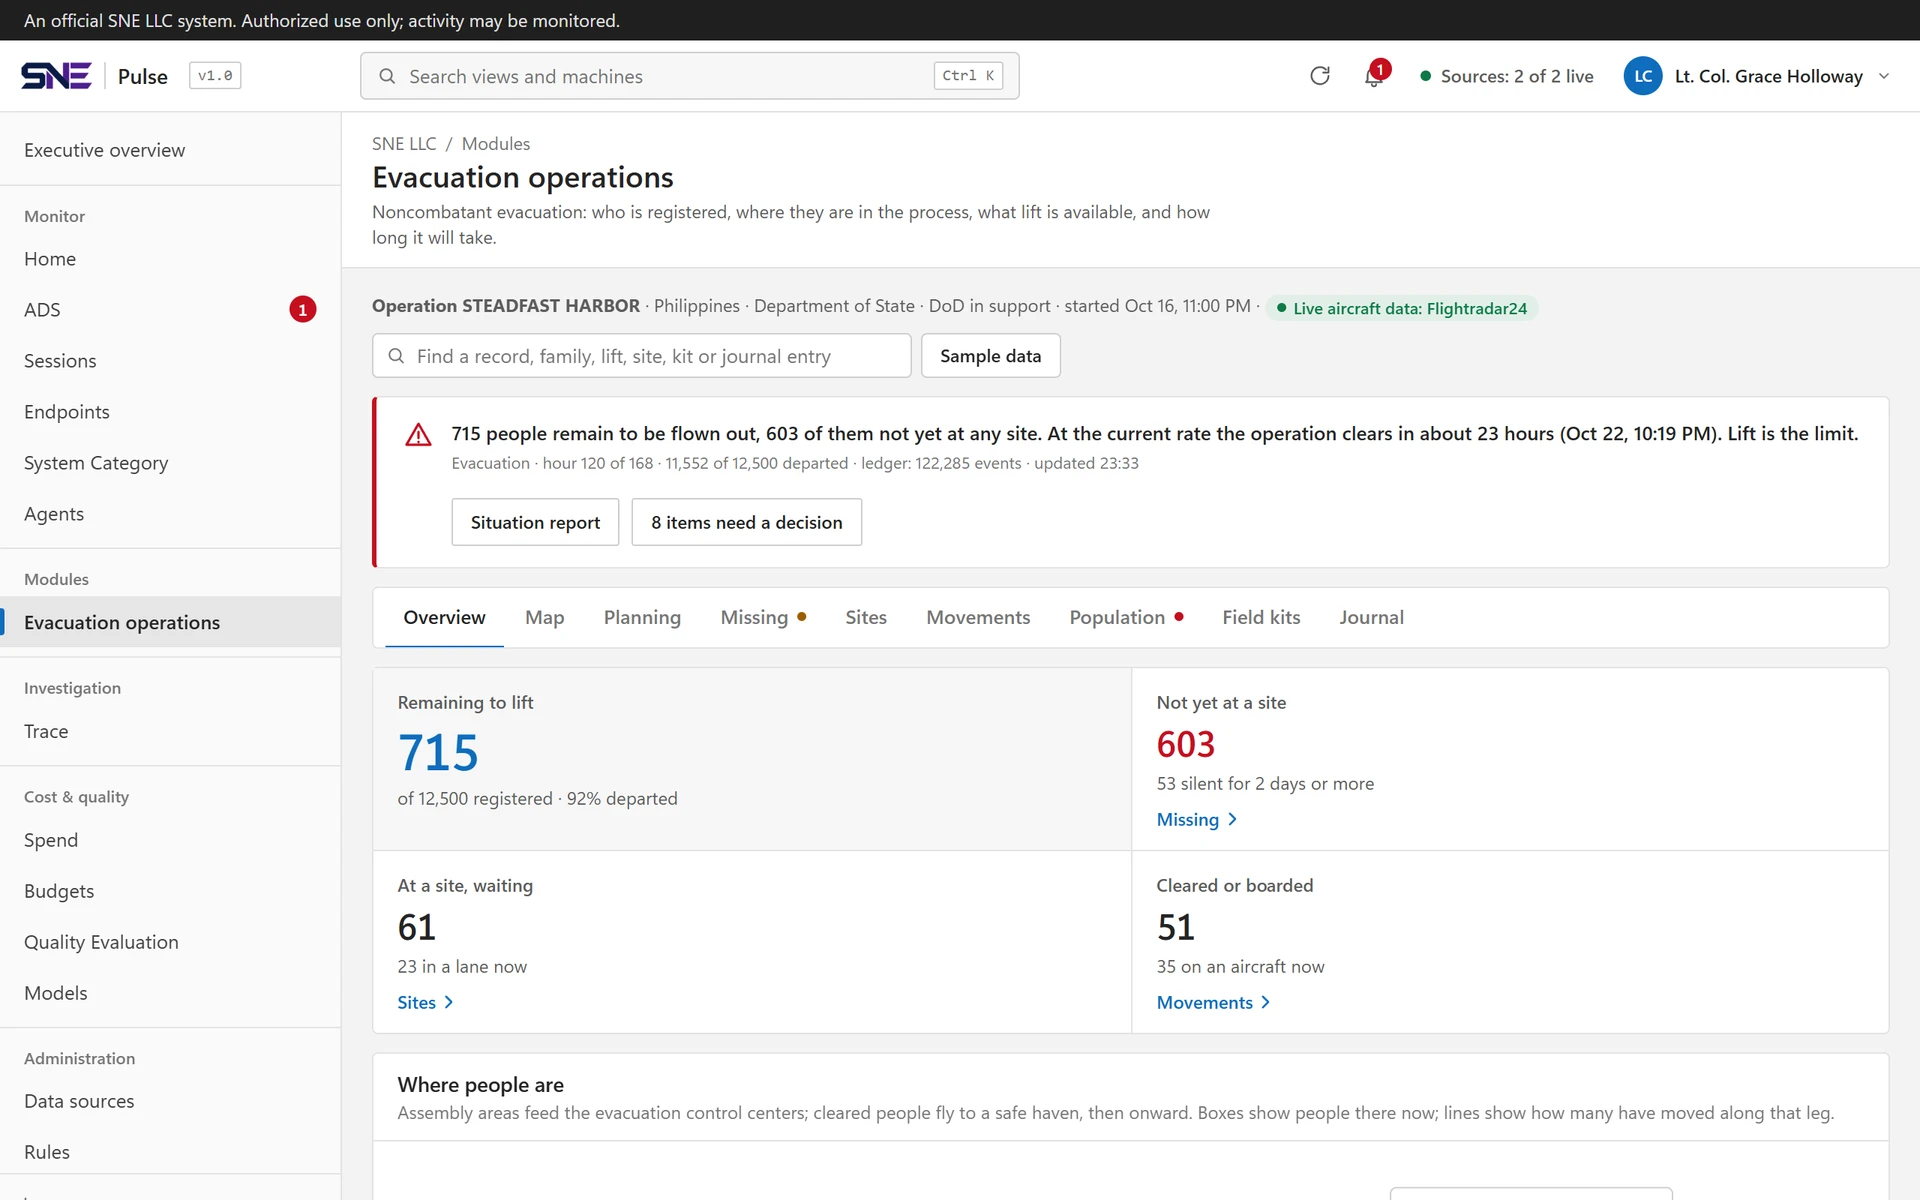Viewport: 1920px width, 1200px height.
Task: Open the Situation report
Action: 535,522
